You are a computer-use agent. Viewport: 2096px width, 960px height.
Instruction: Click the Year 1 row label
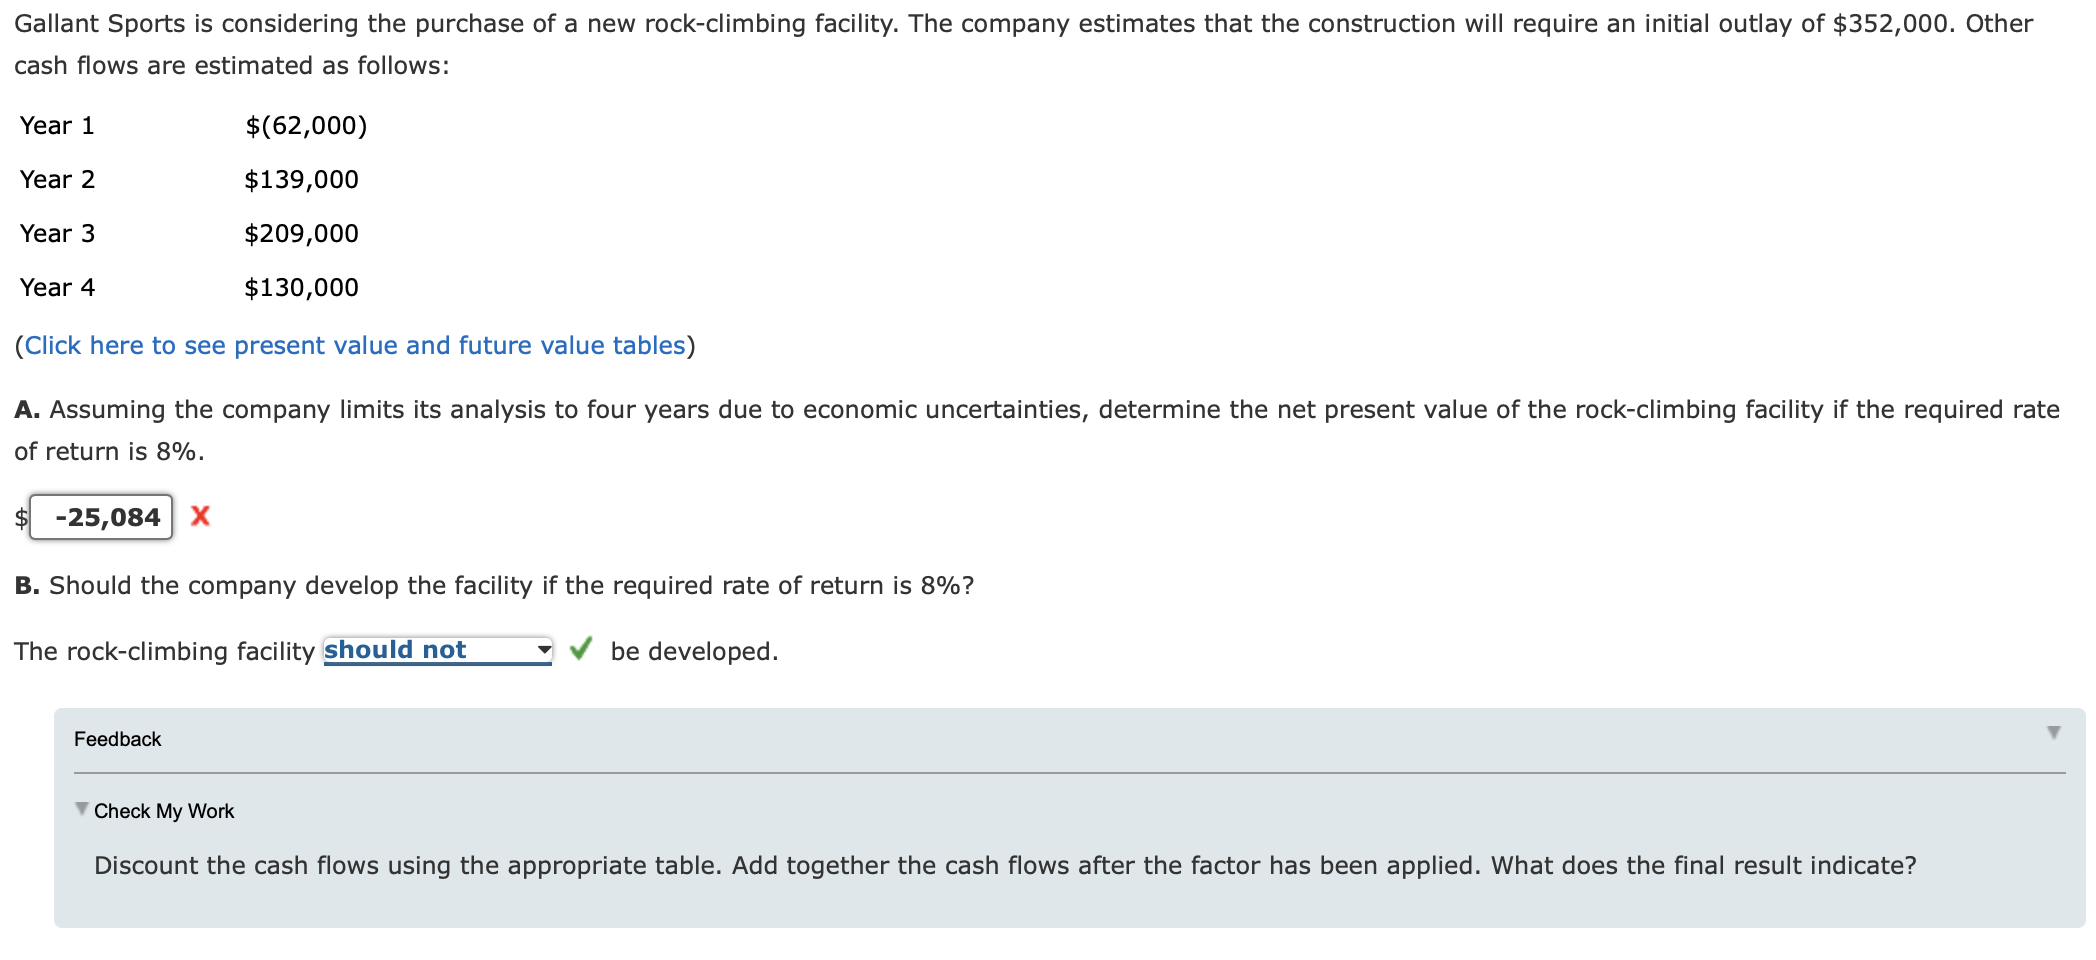[57, 126]
